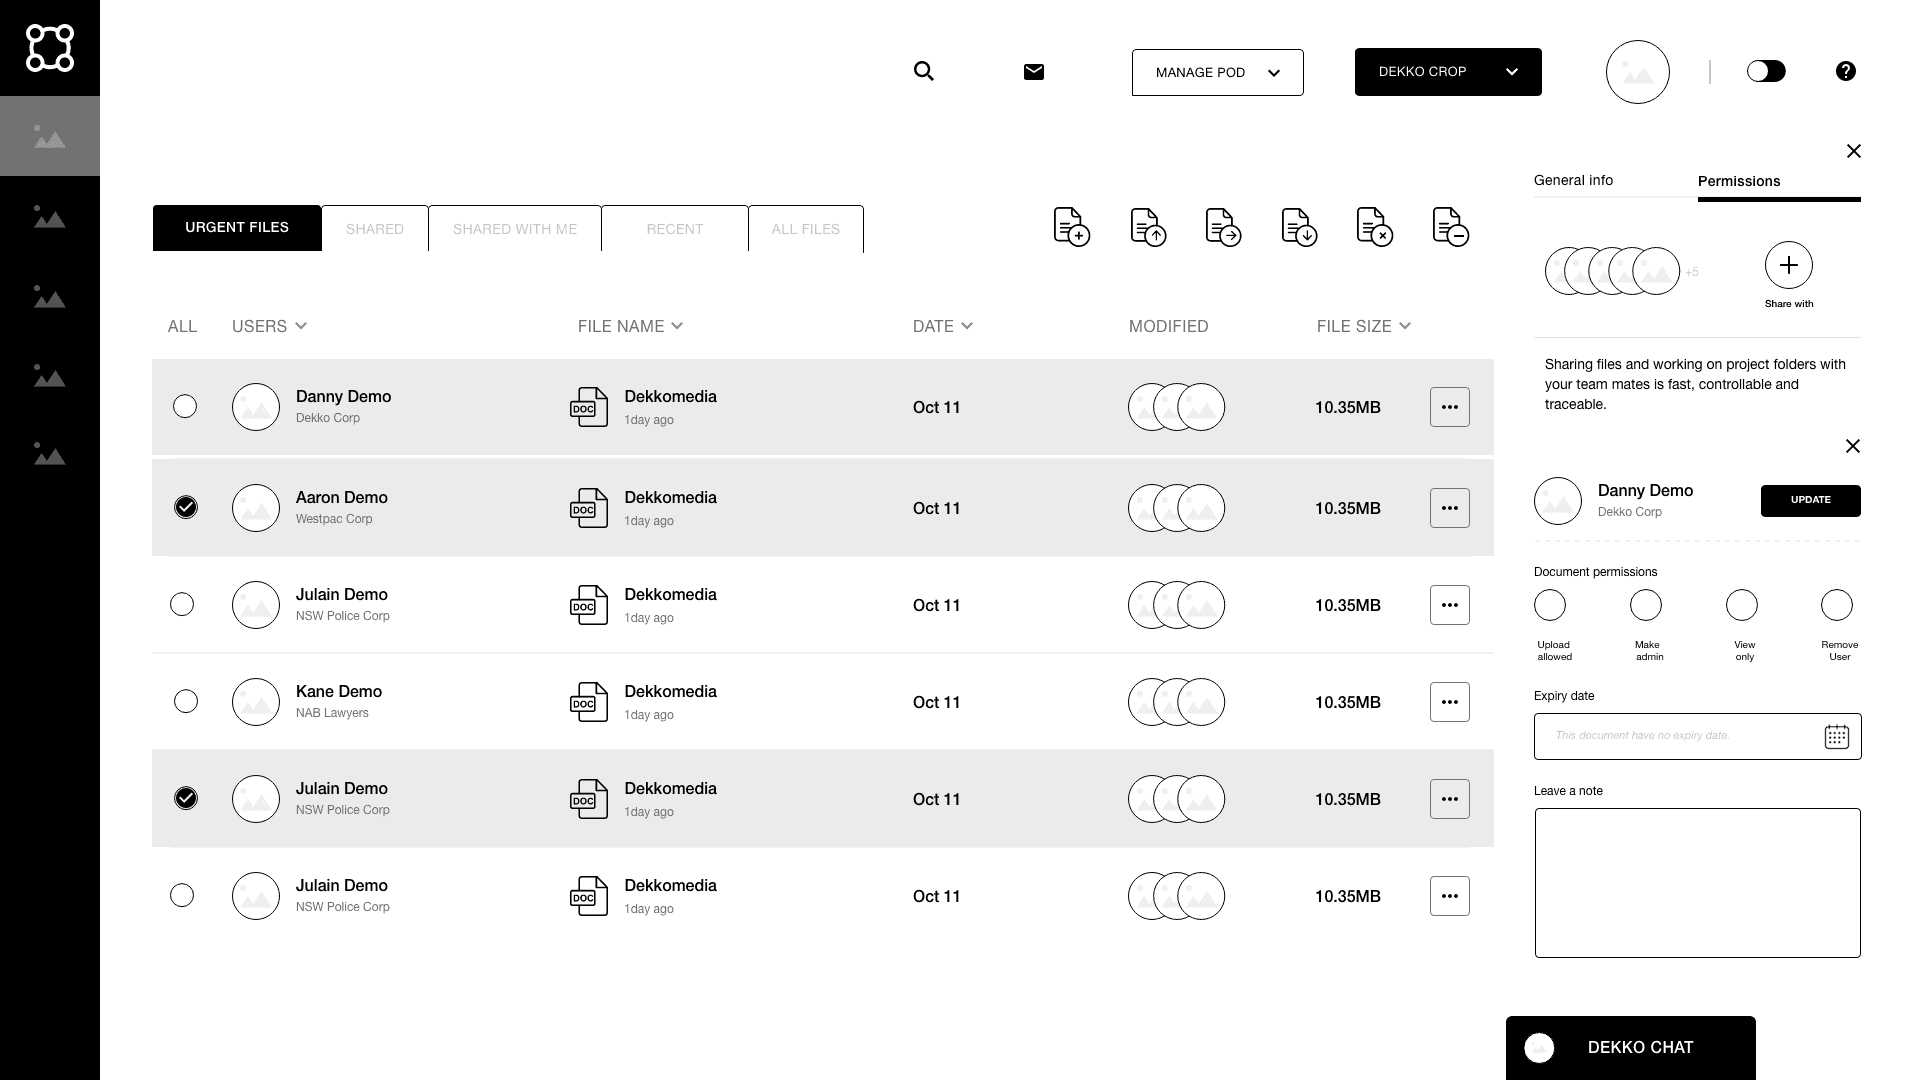
Task: Click the Leave a note text area
Action: [1697, 882]
